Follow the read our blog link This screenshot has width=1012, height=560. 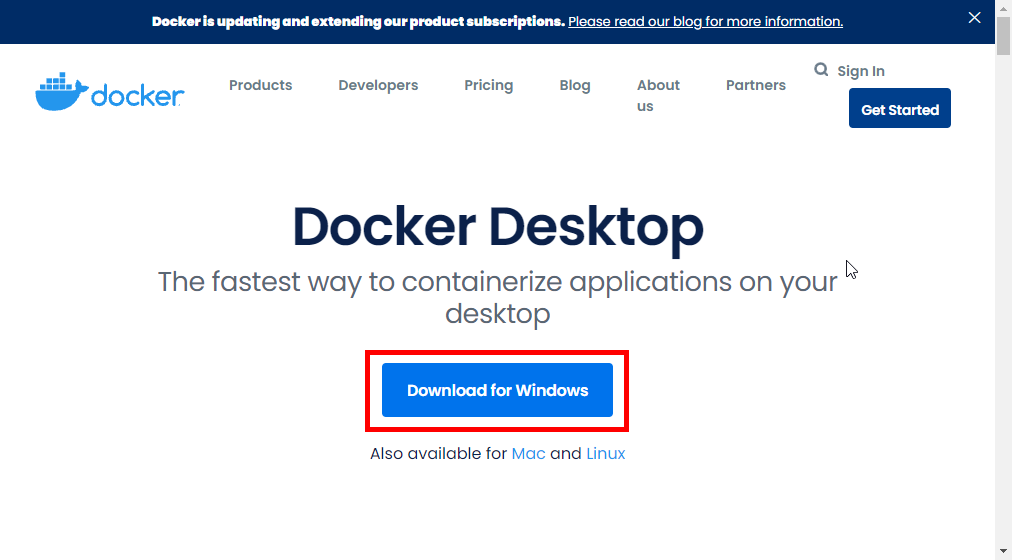pyautogui.click(x=705, y=21)
